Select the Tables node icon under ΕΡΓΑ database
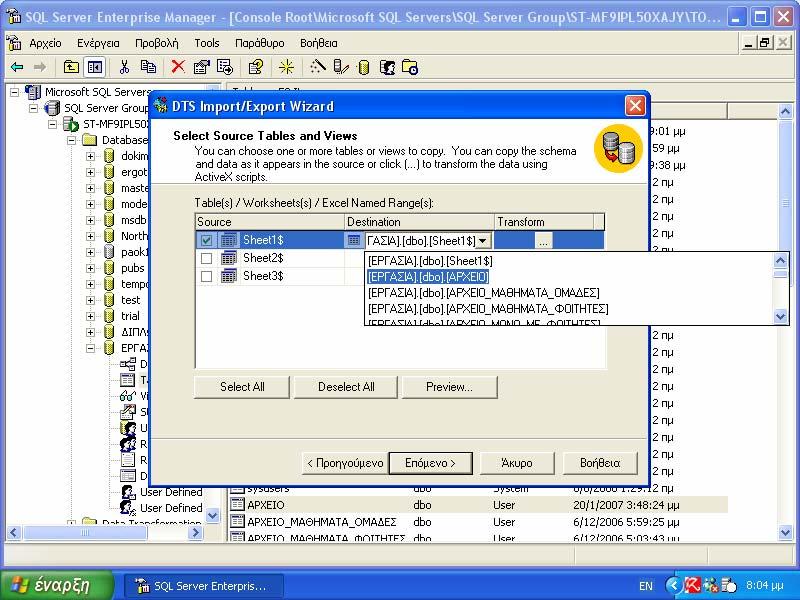 pyautogui.click(x=128, y=380)
